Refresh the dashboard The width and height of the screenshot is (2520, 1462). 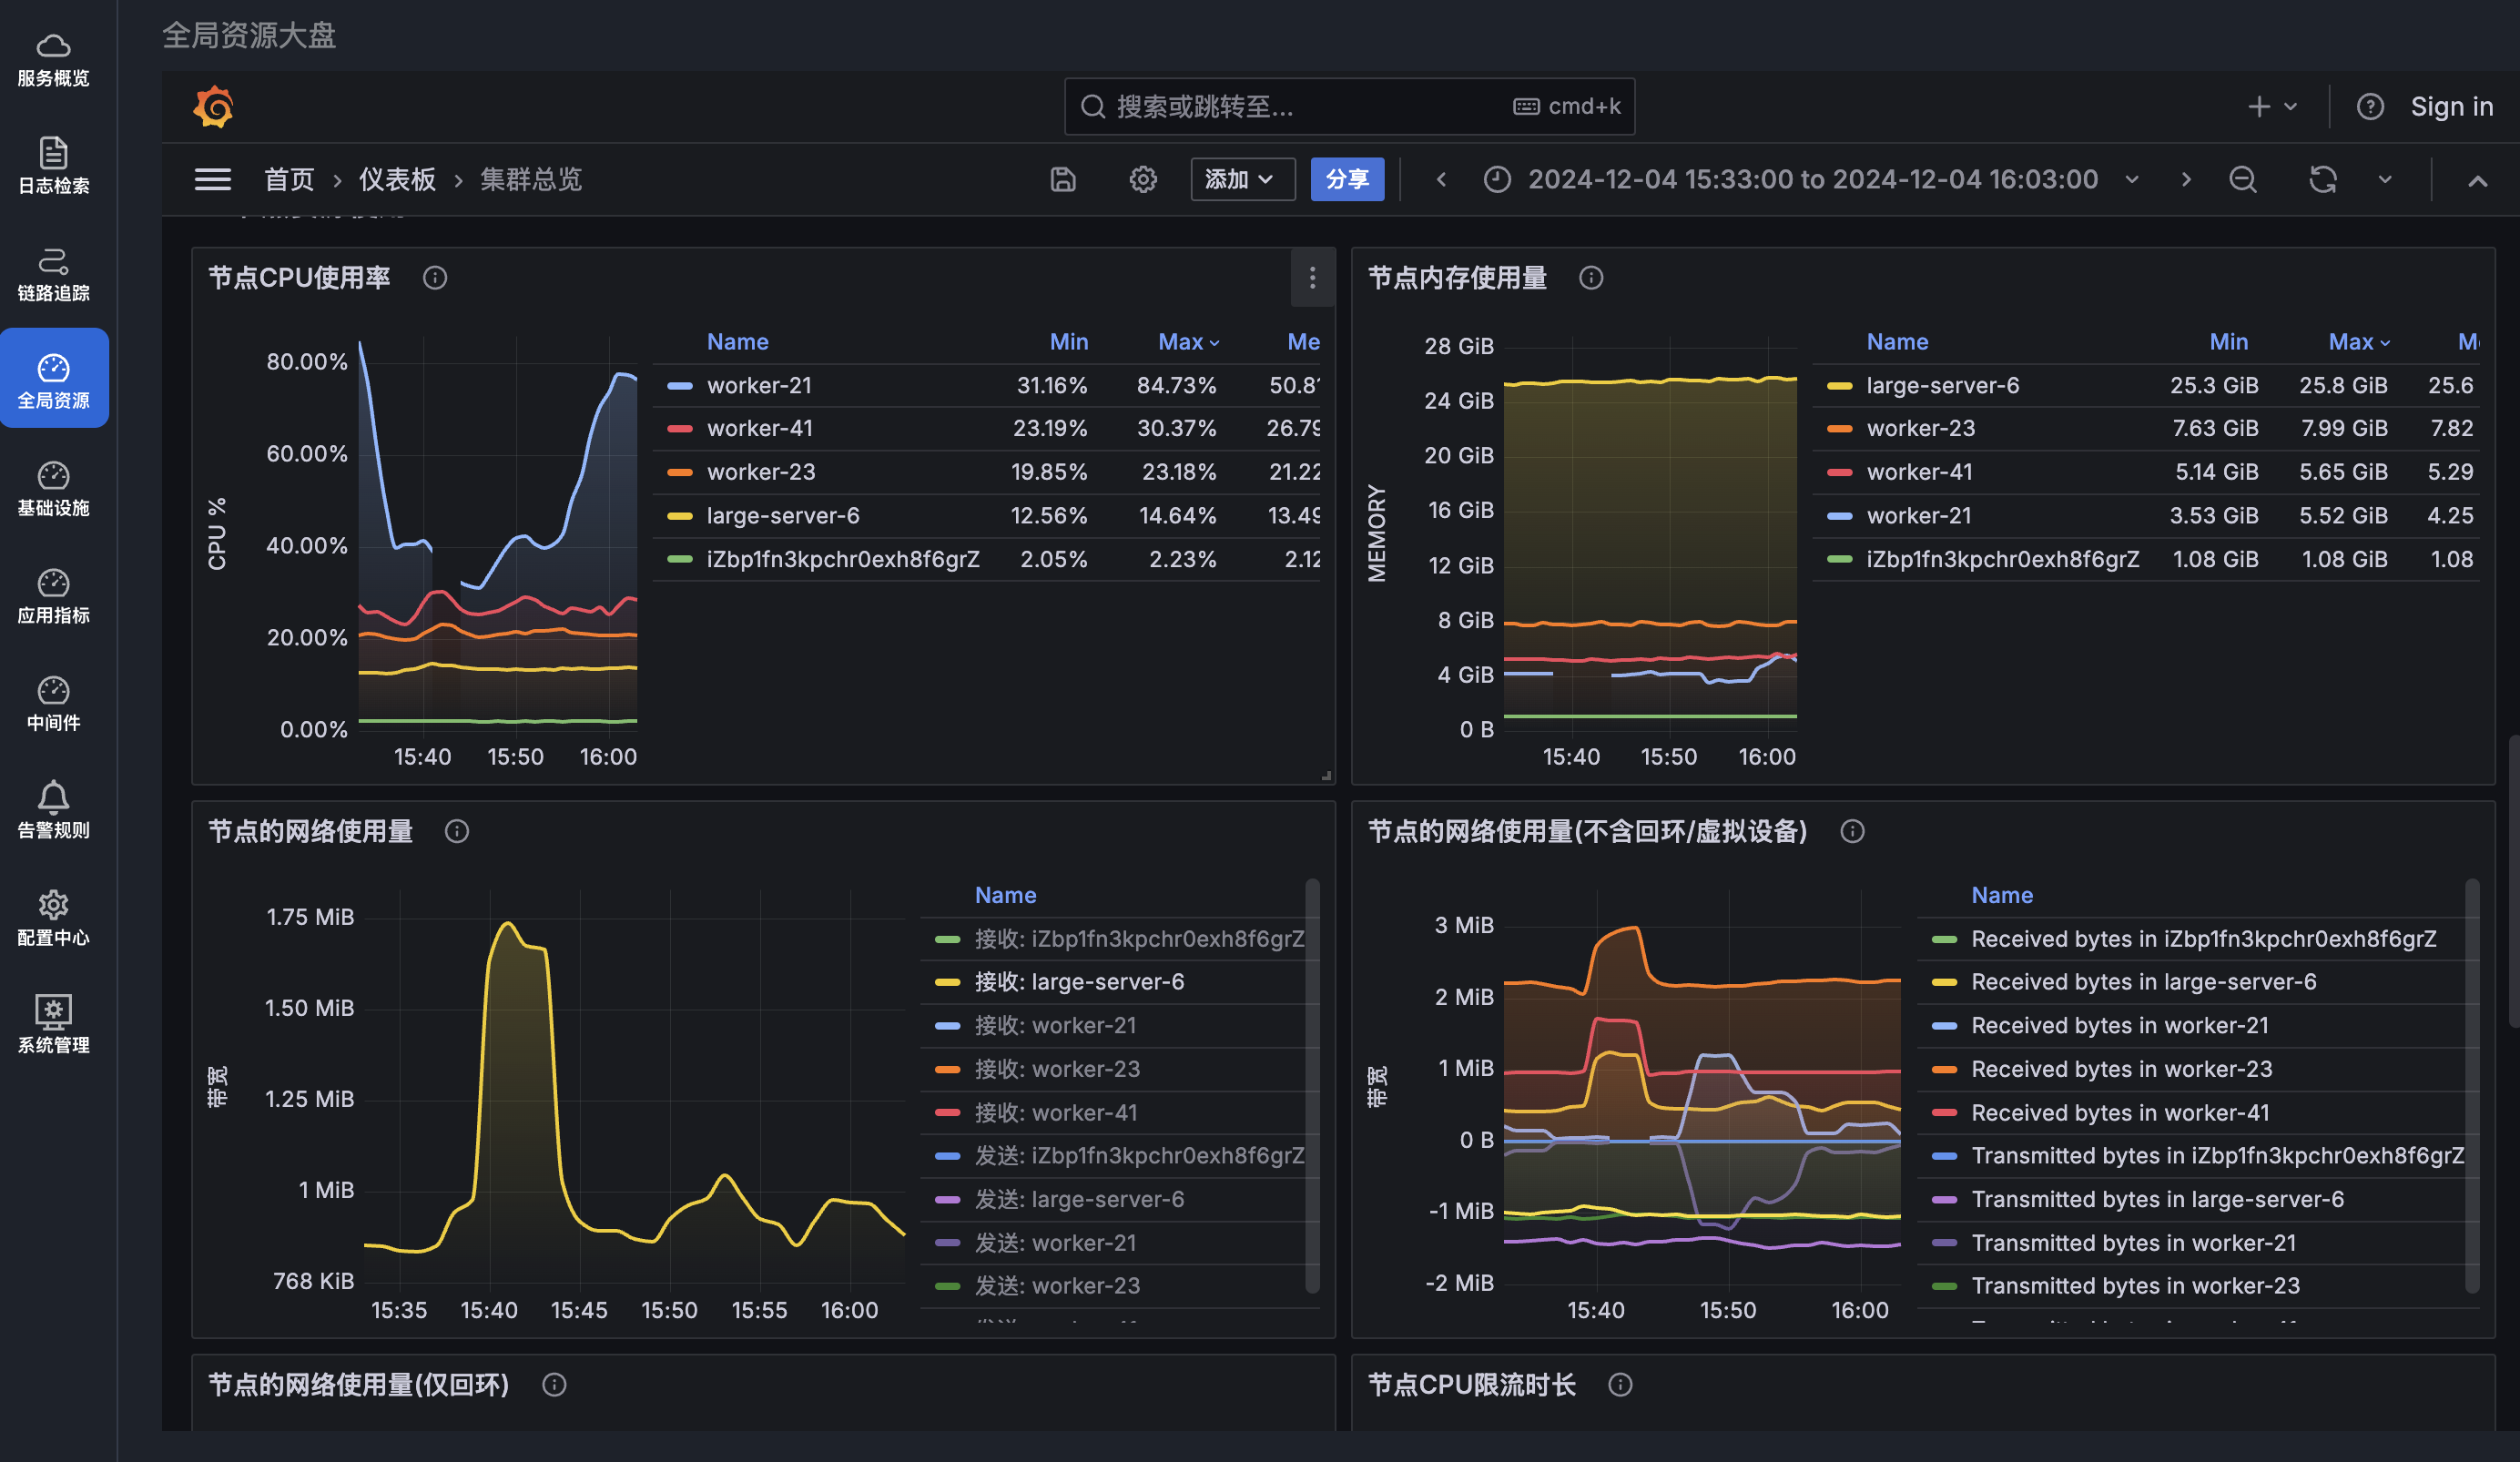click(x=2323, y=179)
